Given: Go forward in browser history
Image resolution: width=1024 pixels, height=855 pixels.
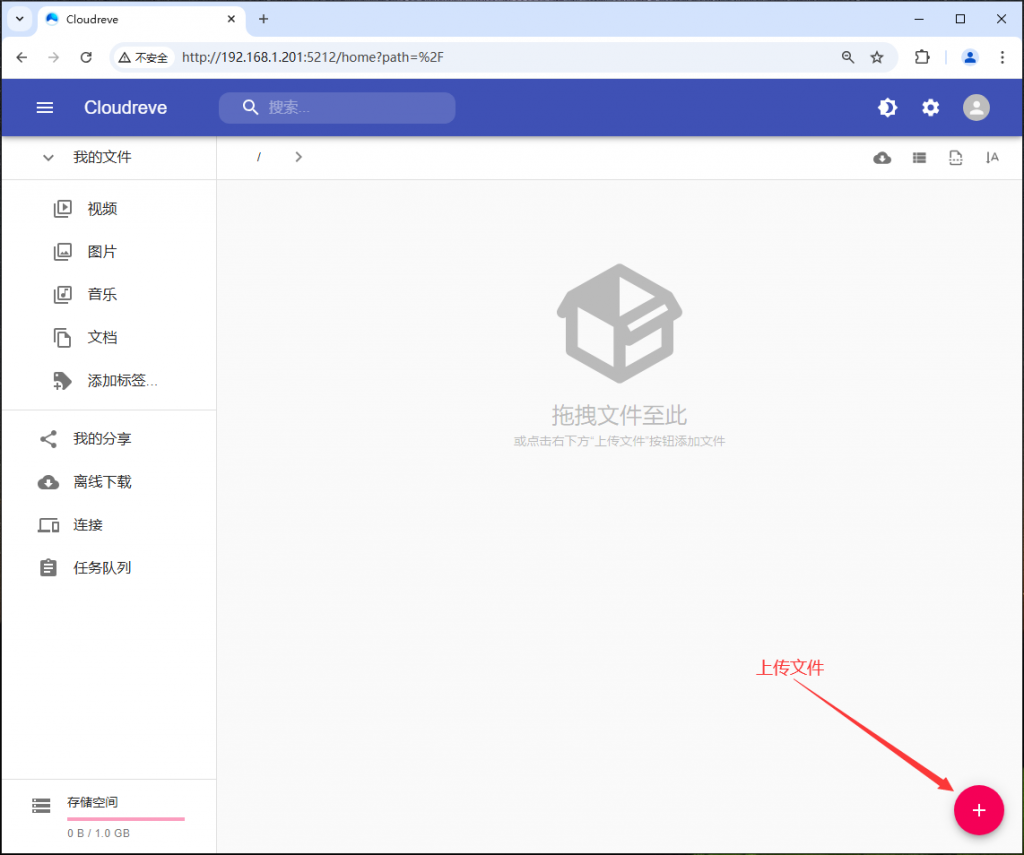Looking at the screenshot, I should pos(54,57).
